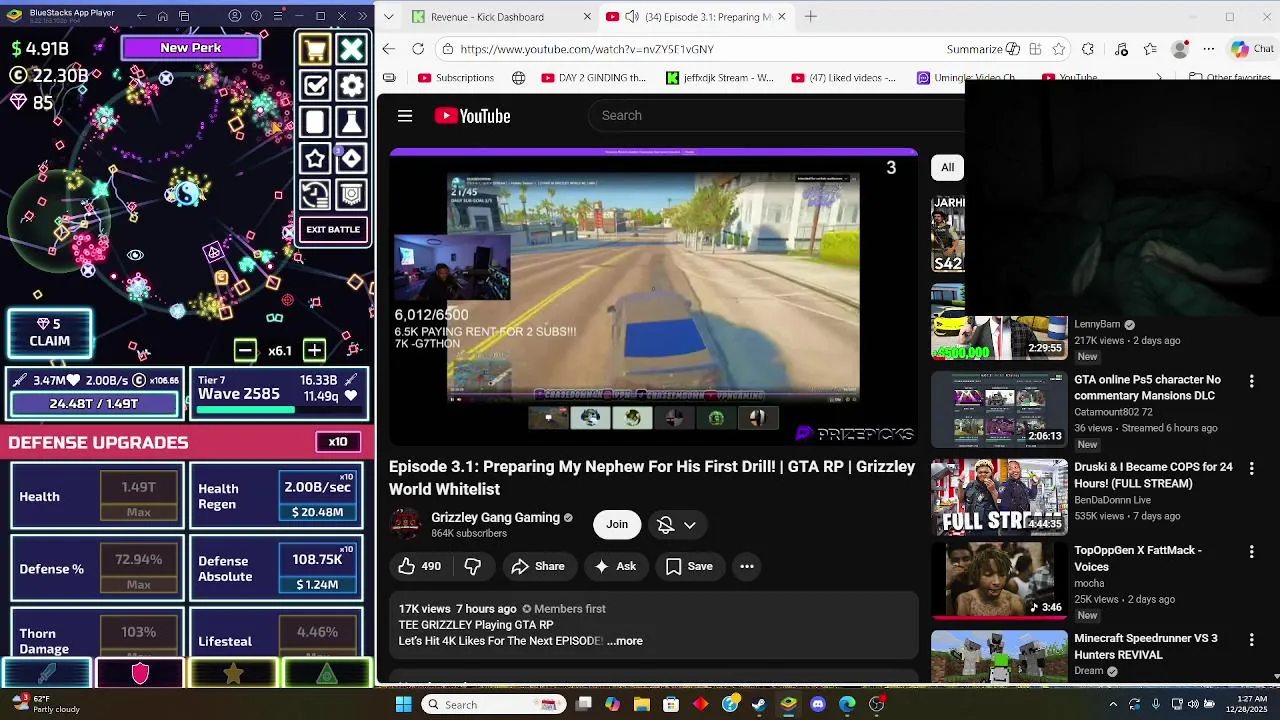Open the star icon in game menu

pyautogui.click(x=315, y=158)
